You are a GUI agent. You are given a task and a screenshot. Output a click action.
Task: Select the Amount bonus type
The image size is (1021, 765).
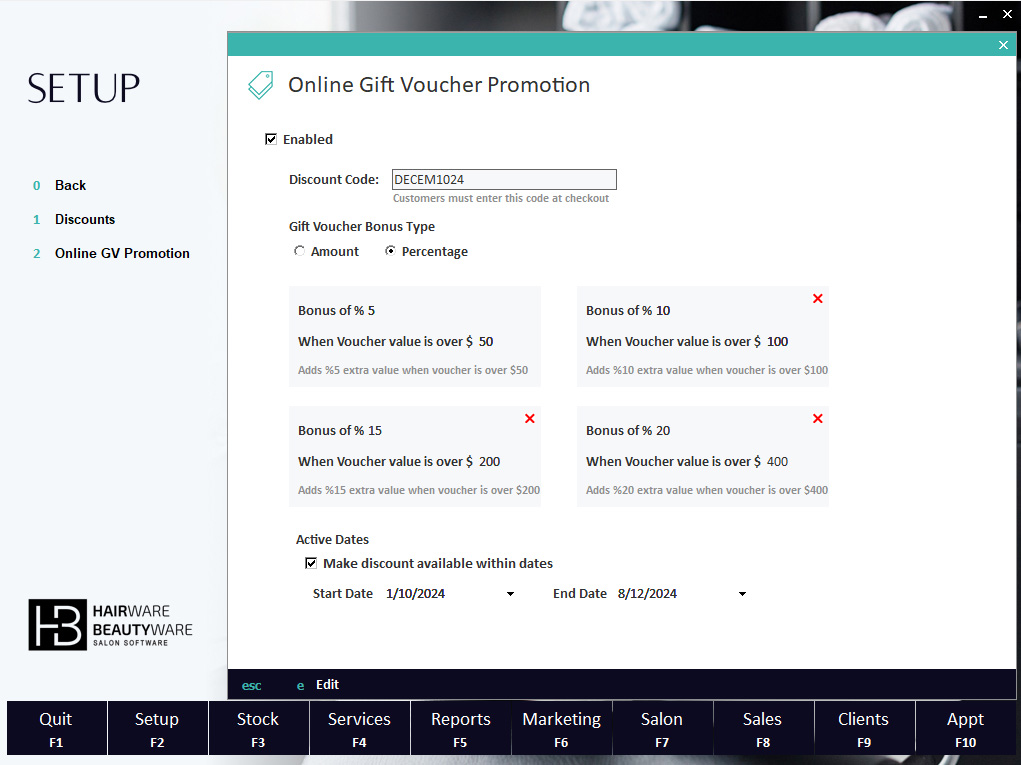(299, 251)
